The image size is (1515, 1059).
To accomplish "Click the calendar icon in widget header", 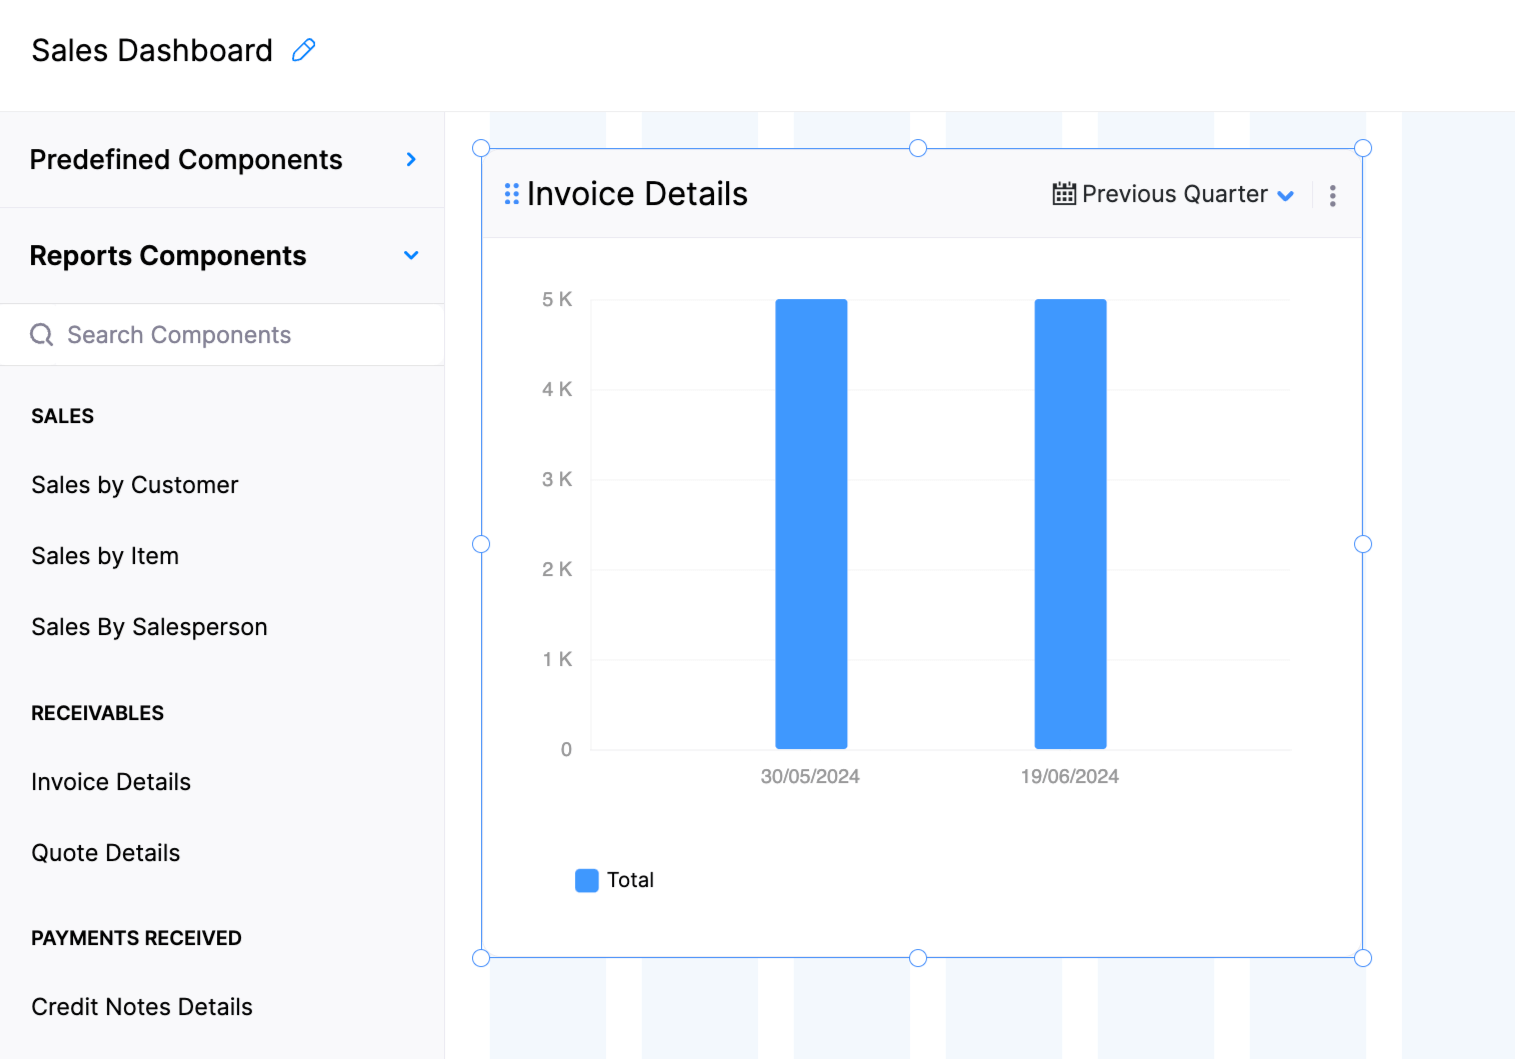I will [x=1064, y=194].
